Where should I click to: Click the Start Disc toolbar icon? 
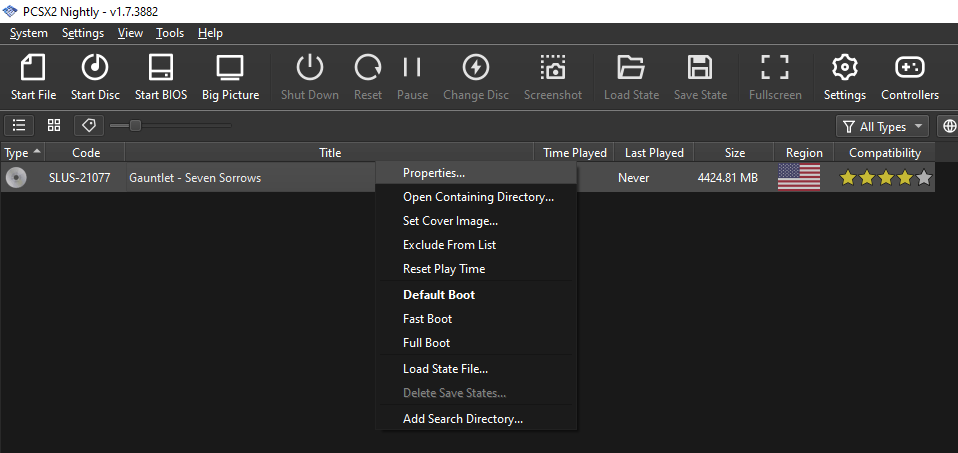(x=95, y=67)
